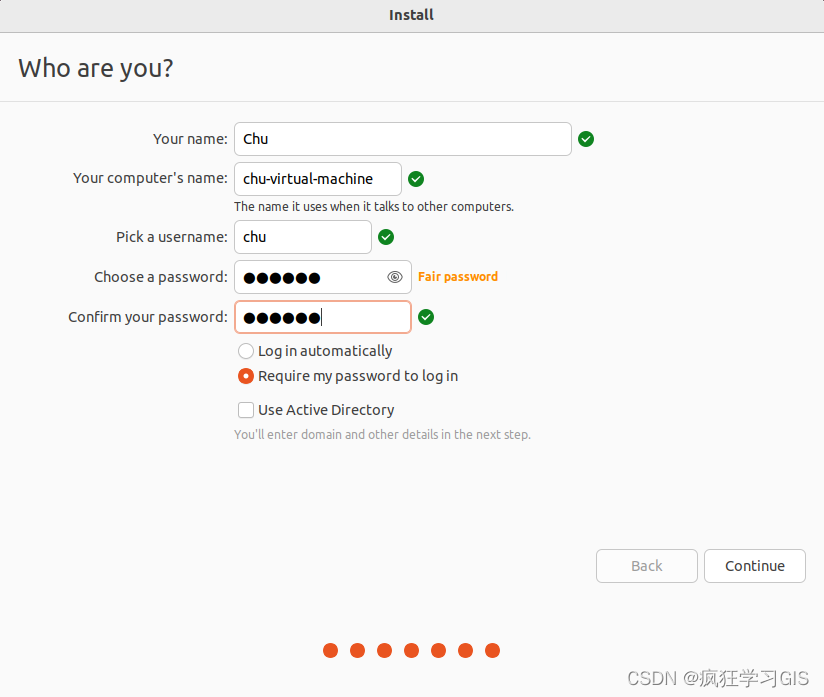Viewport: 824px width, 697px height.
Task: Enable Use Active Directory checkbox
Action: pyautogui.click(x=245, y=409)
